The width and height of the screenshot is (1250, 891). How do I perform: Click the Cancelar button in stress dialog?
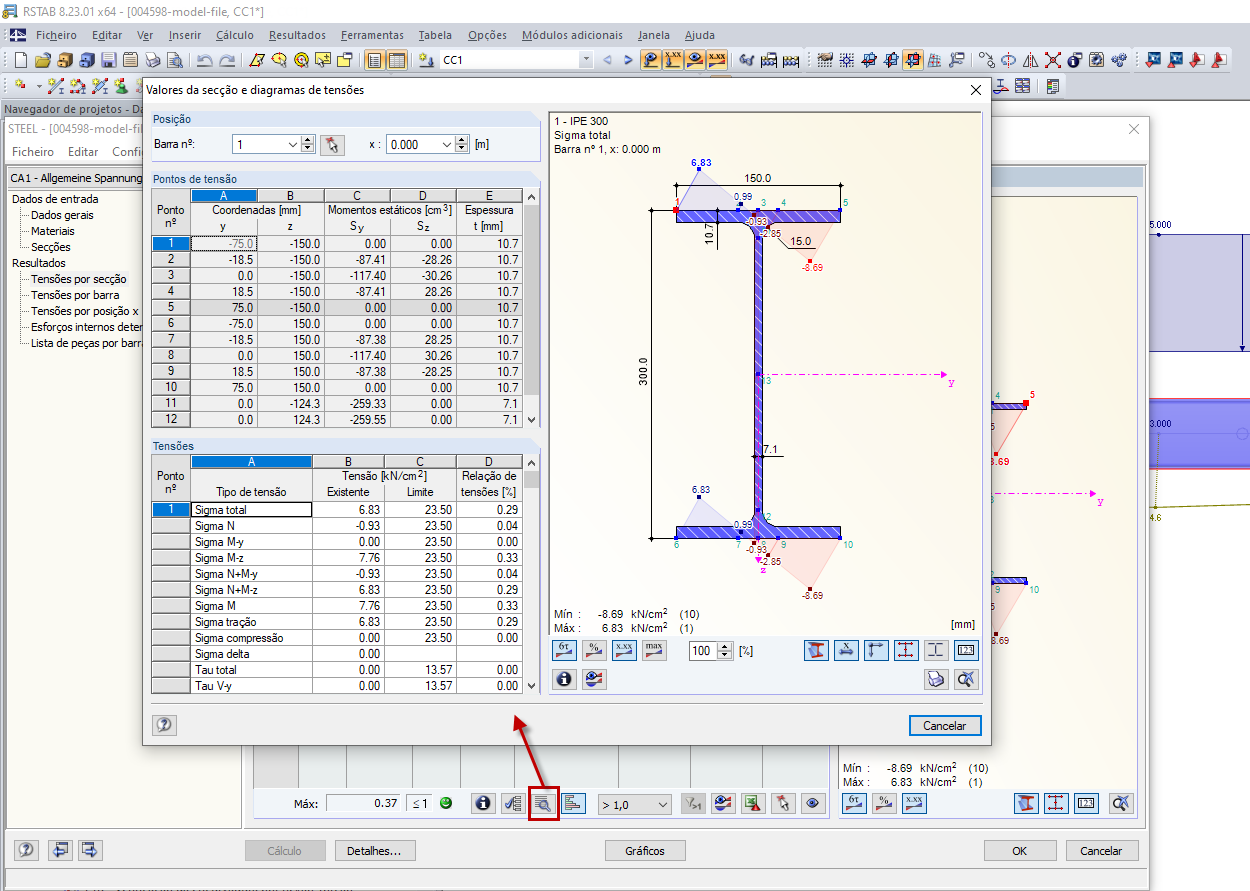click(x=944, y=725)
